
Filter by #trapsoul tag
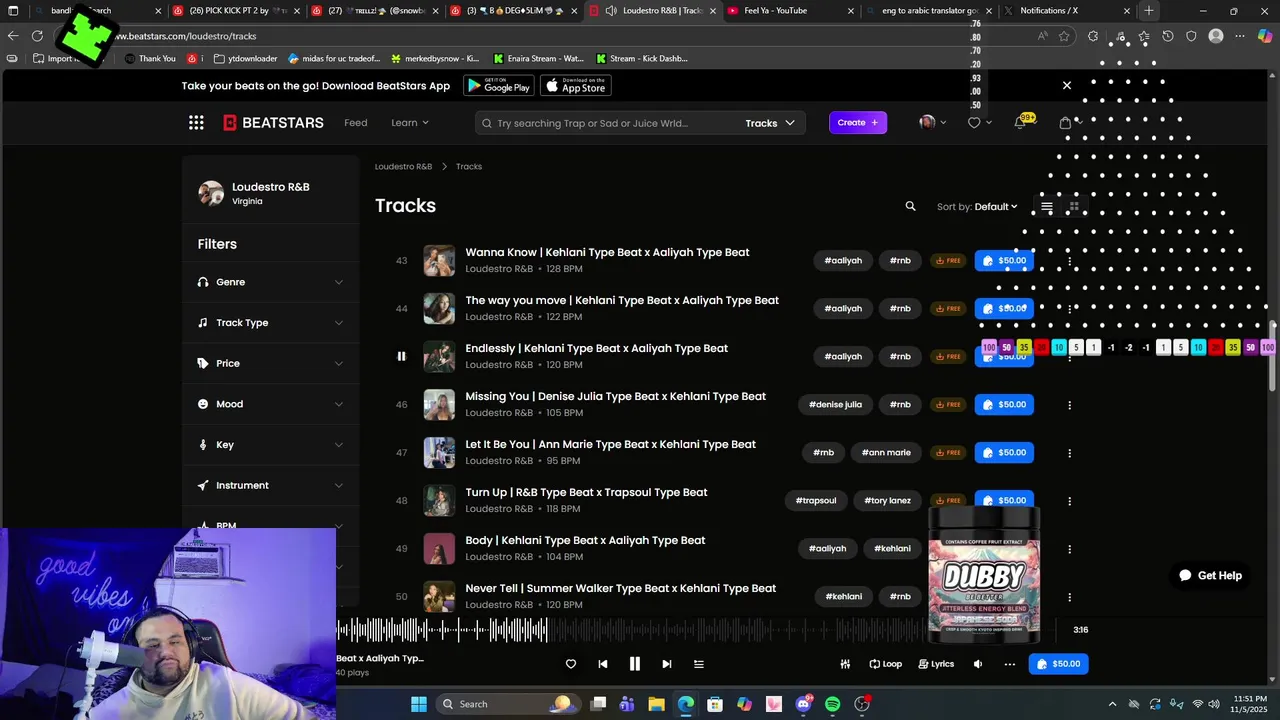pyautogui.click(x=816, y=501)
